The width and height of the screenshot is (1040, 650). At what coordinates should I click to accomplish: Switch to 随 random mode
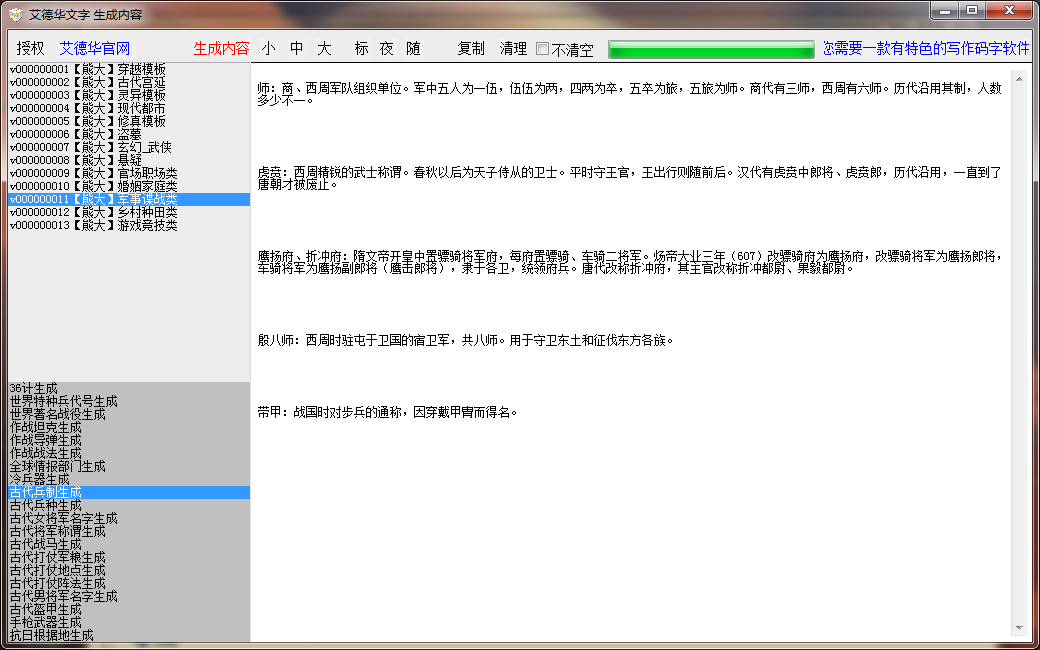pyautogui.click(x=413, y=48)
